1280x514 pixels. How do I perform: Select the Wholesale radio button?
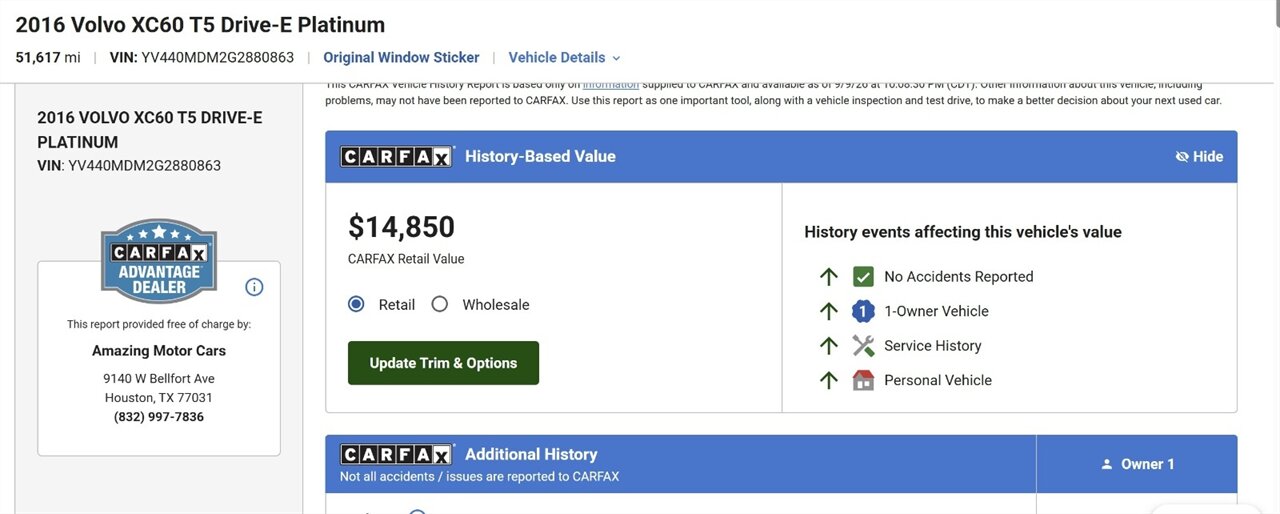(439, 304)
